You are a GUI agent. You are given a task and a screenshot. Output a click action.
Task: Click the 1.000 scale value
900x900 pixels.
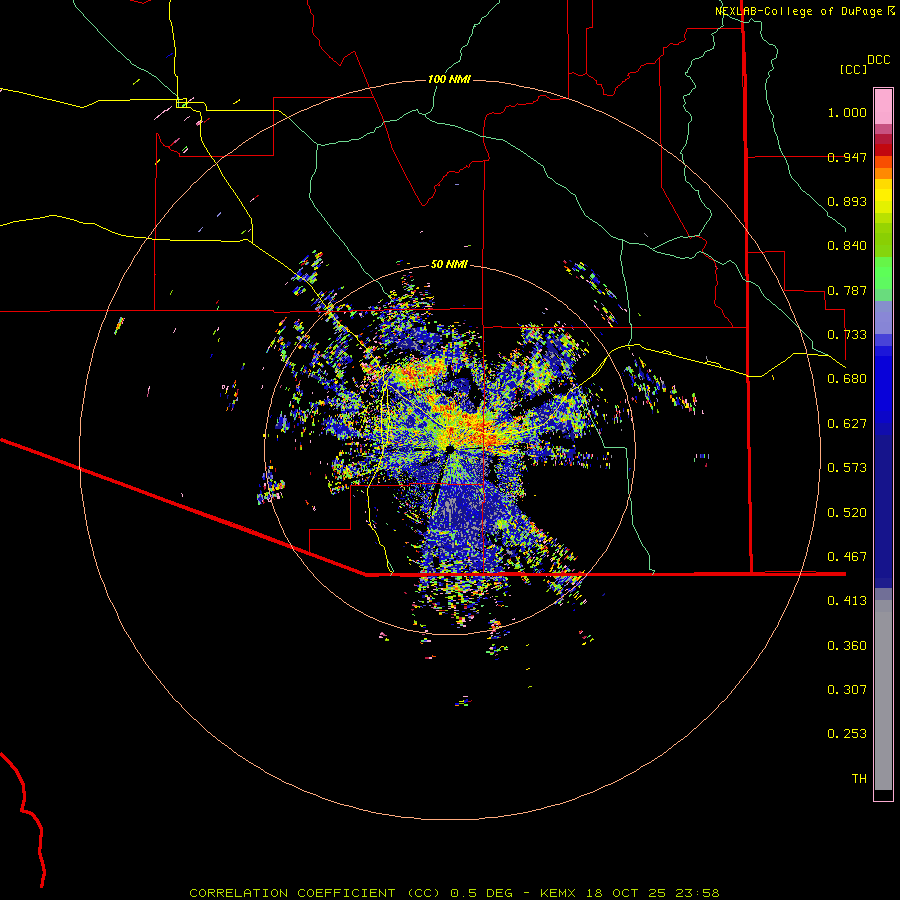pos(847,112)
